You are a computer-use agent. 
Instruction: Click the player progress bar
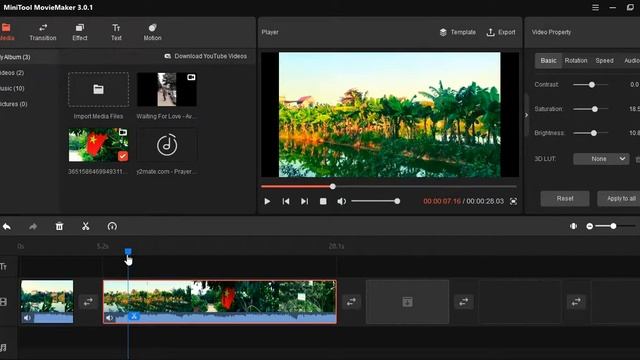[389, 187]
